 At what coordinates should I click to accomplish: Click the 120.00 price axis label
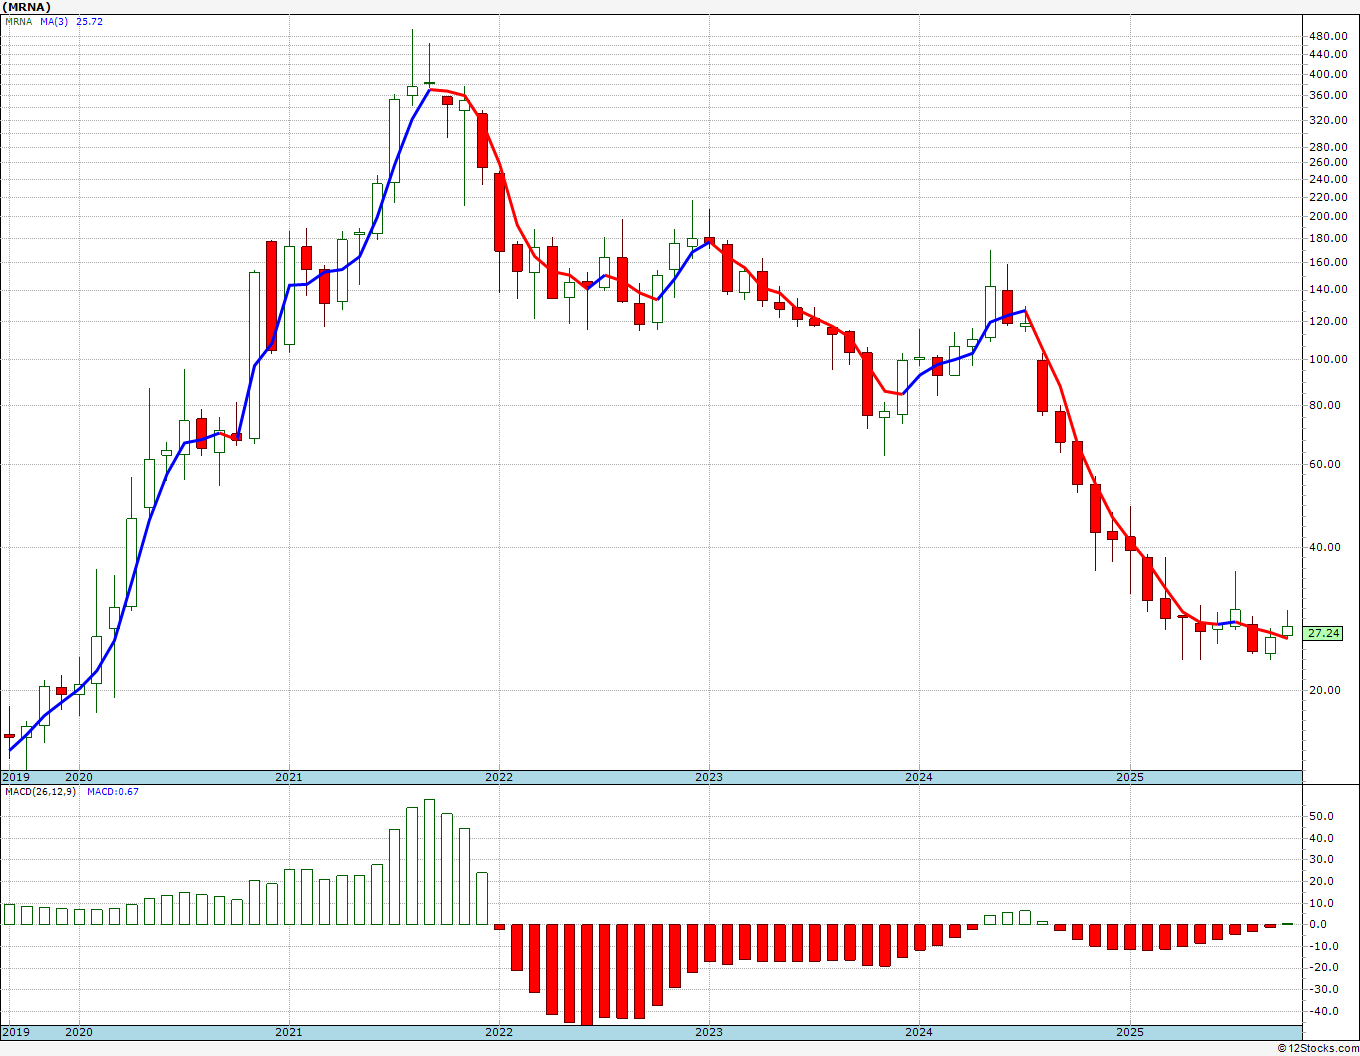click(1328, 321)
